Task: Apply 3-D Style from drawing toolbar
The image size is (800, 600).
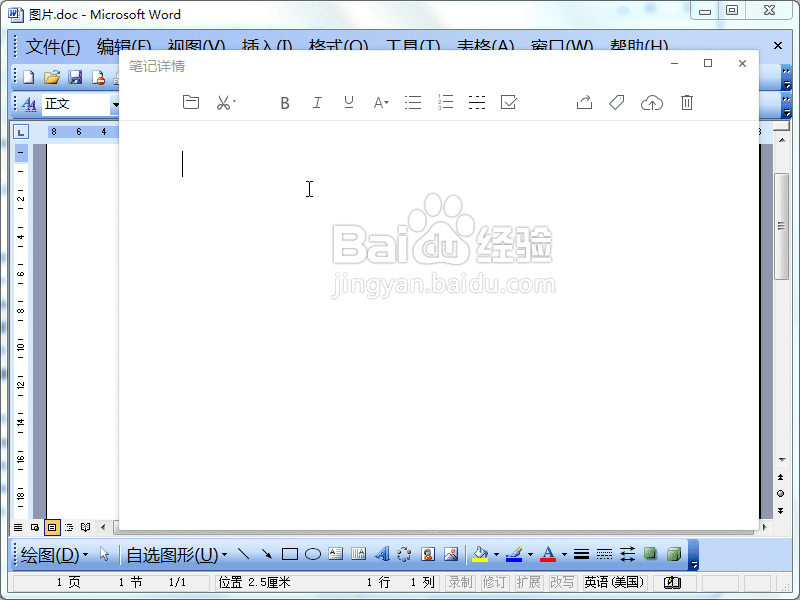Action: pos(674,554)
